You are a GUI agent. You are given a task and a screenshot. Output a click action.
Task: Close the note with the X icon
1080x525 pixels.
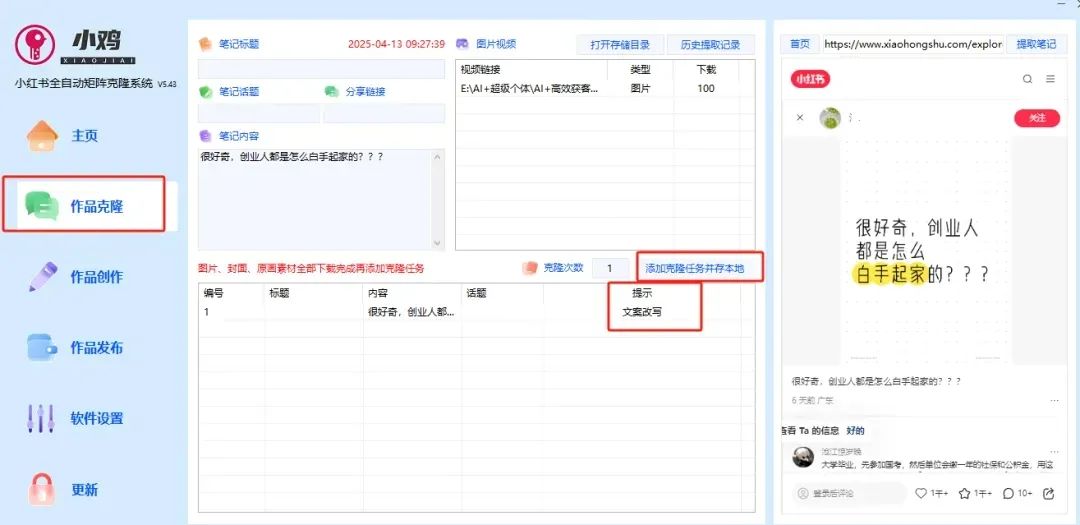(x=800, y=118)
